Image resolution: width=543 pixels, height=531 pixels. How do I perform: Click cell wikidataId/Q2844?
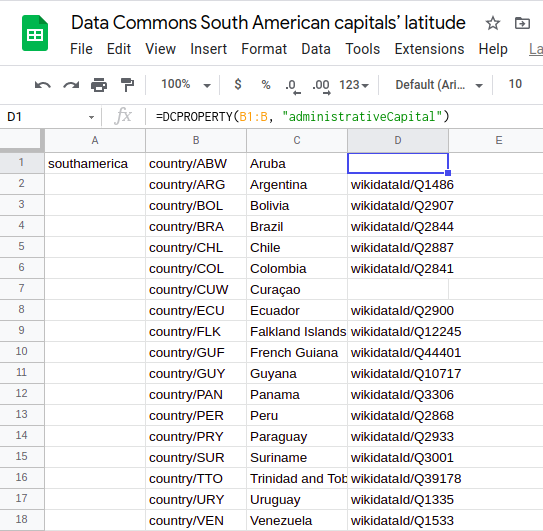[x=398, y=226]
